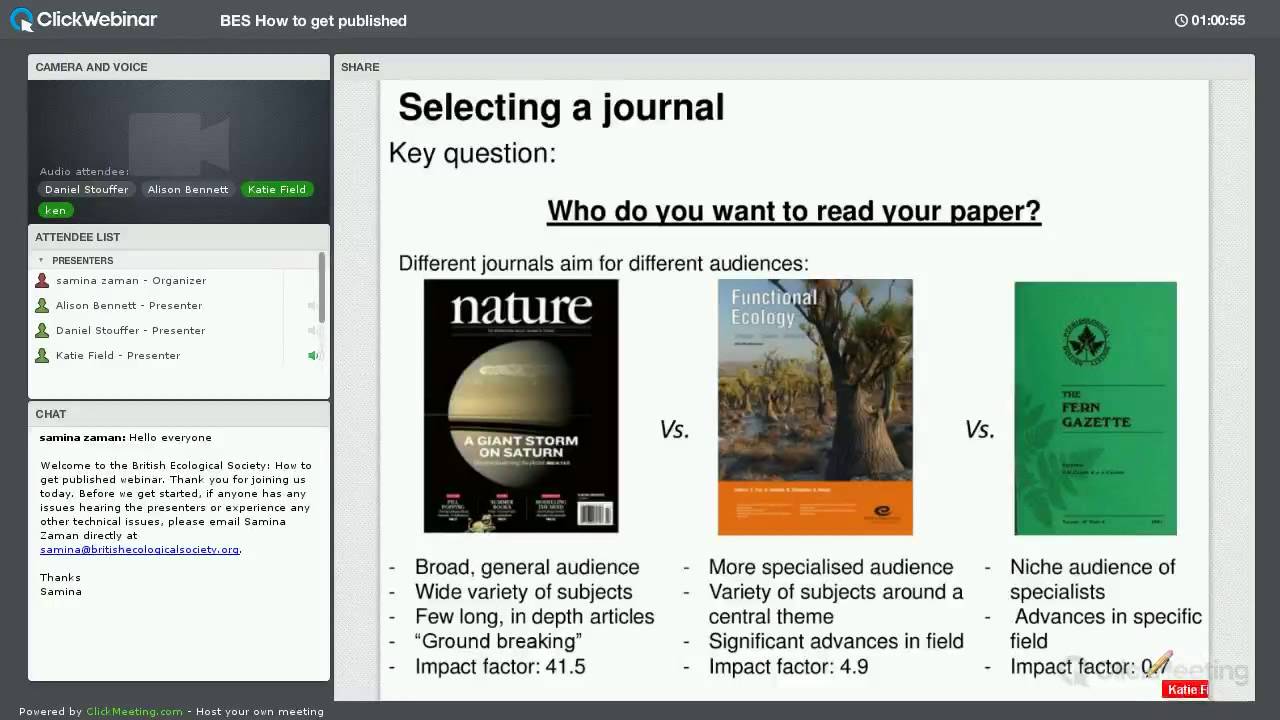The width and height of the screenshot is (1280, 720).
Task: Select the green Katie Field audio chip
Action: pos(277,189)
